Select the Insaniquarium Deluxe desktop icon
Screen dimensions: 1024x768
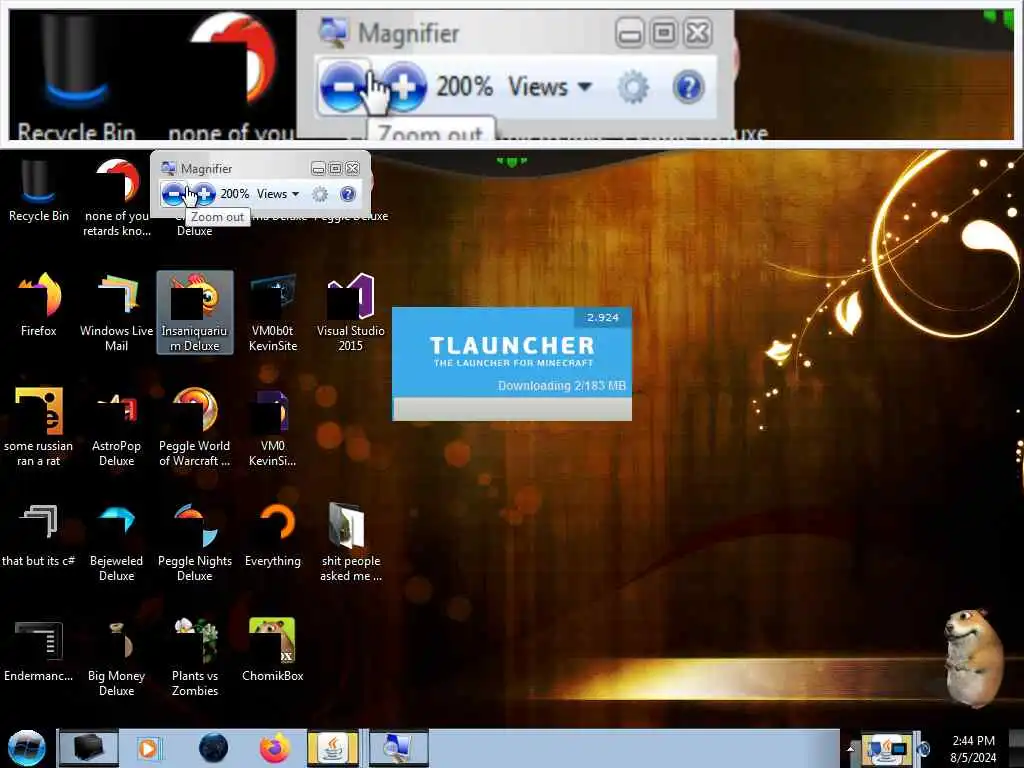195,312
